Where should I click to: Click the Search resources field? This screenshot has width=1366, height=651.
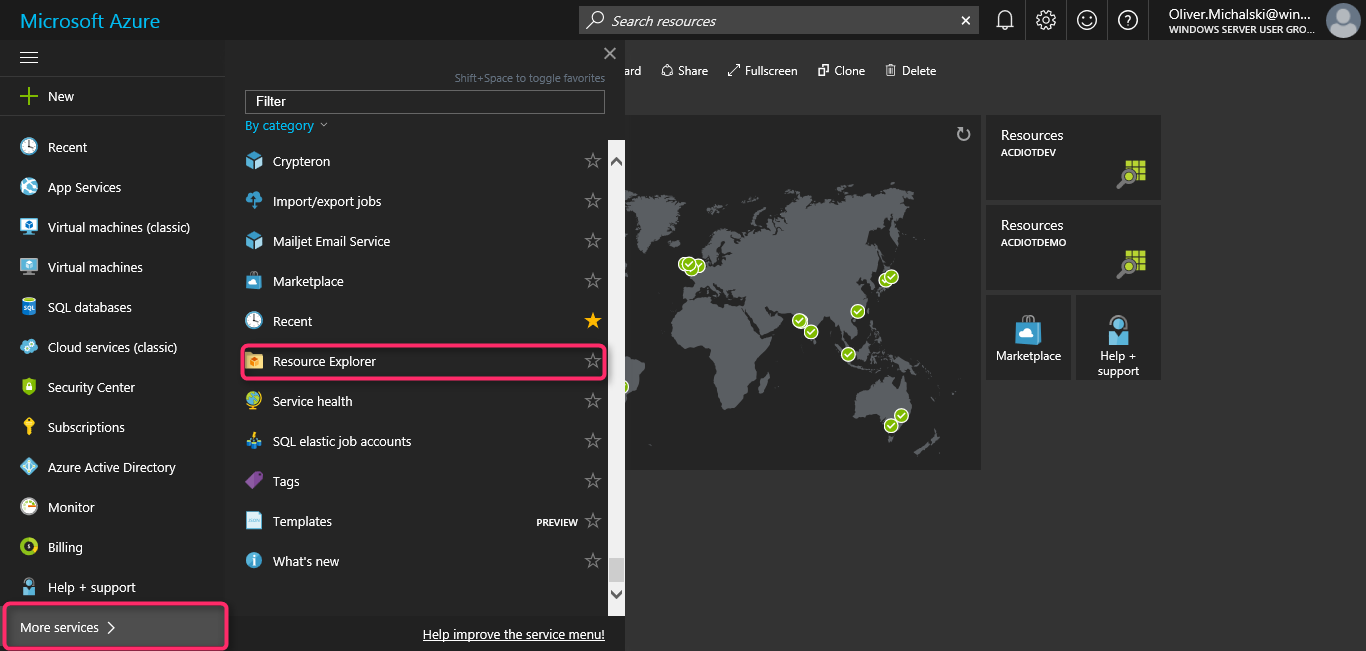(780, 20)
